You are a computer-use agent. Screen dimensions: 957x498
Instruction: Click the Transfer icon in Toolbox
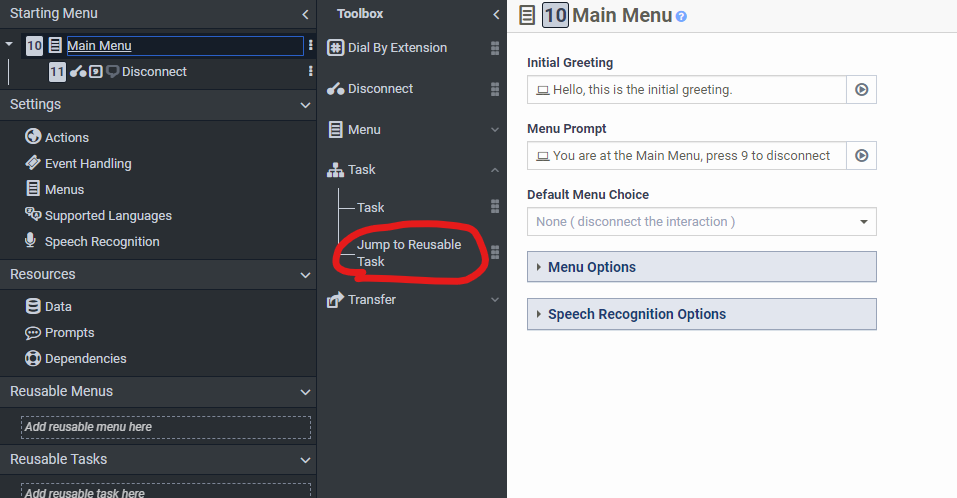[336, 300]
